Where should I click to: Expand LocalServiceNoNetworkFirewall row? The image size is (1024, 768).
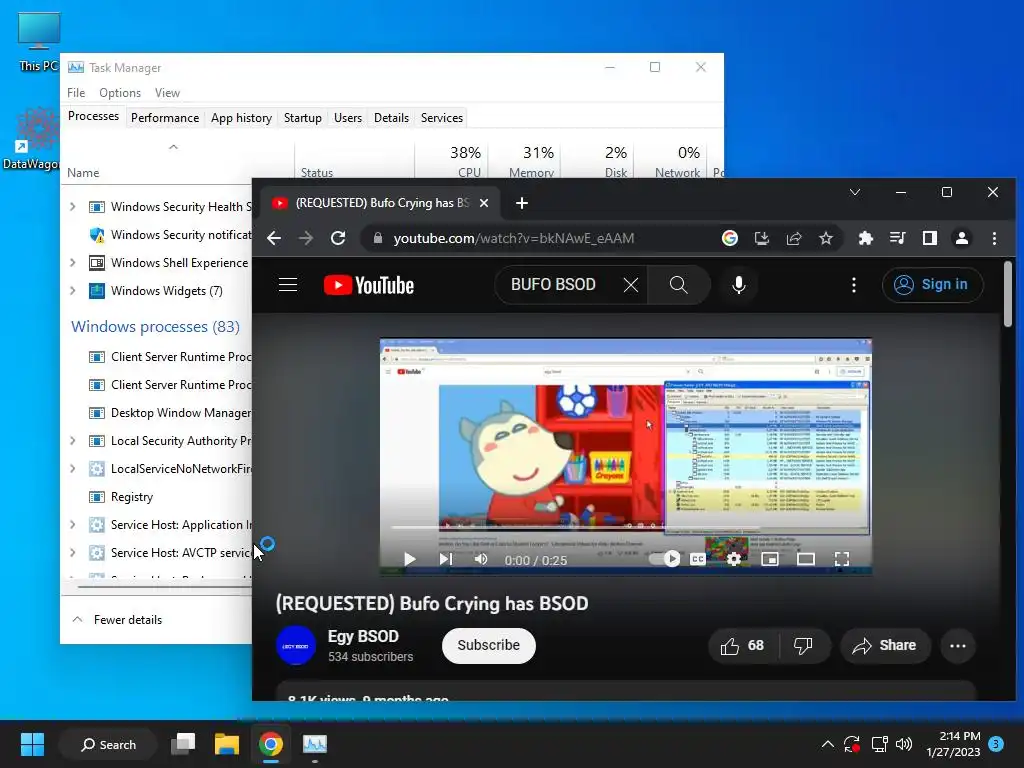(72, 469)
